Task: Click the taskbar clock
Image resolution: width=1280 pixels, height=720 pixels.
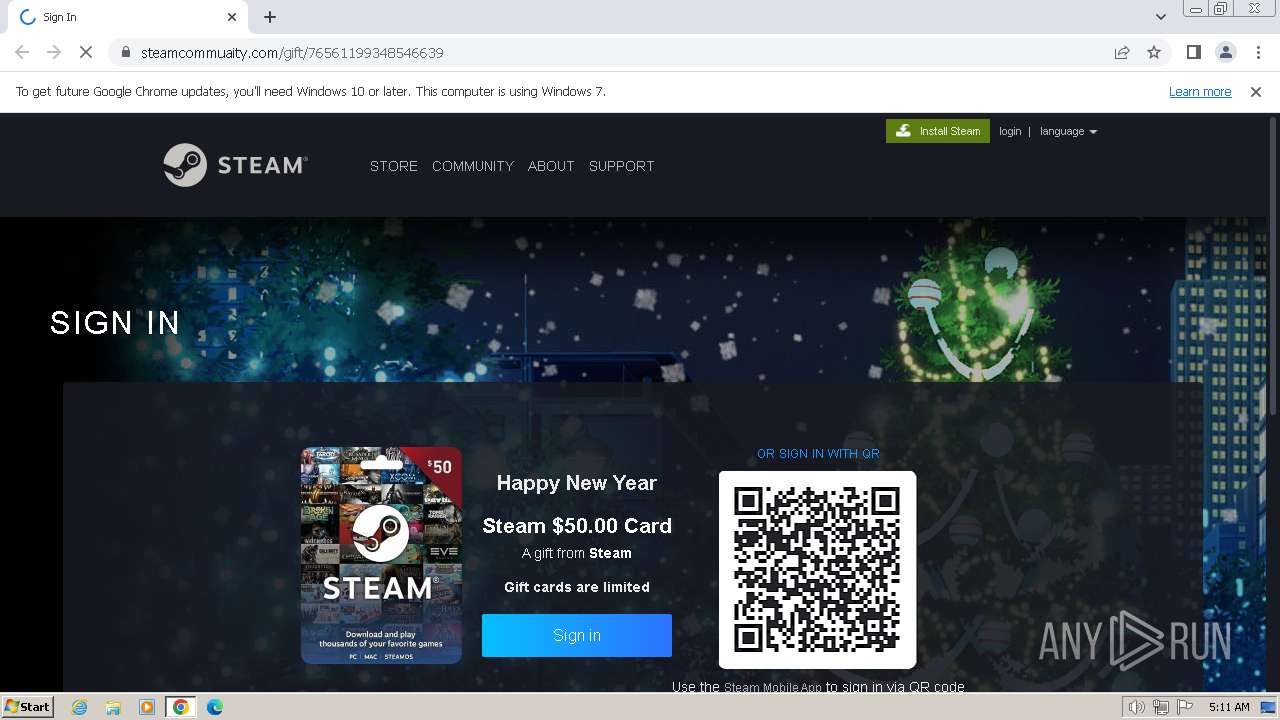Action: [1229, 707]
